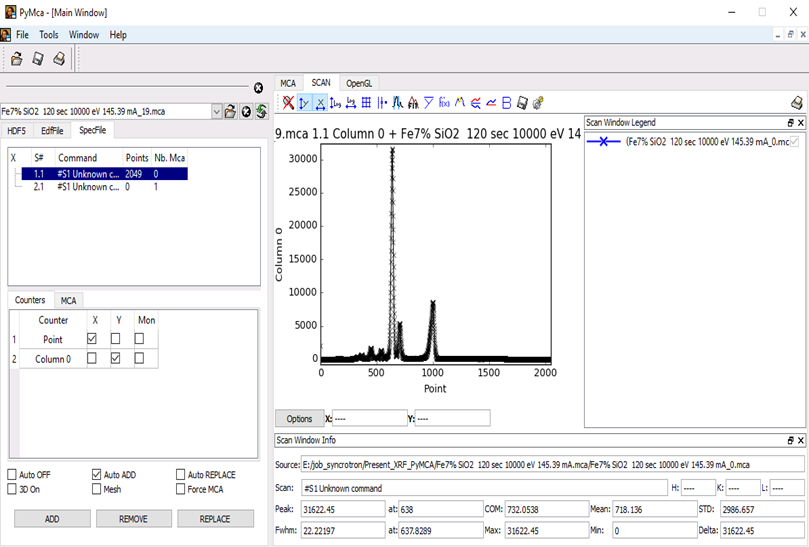
Task: Click the swap sign red-blue arrows icon
Action: [476, 103]
